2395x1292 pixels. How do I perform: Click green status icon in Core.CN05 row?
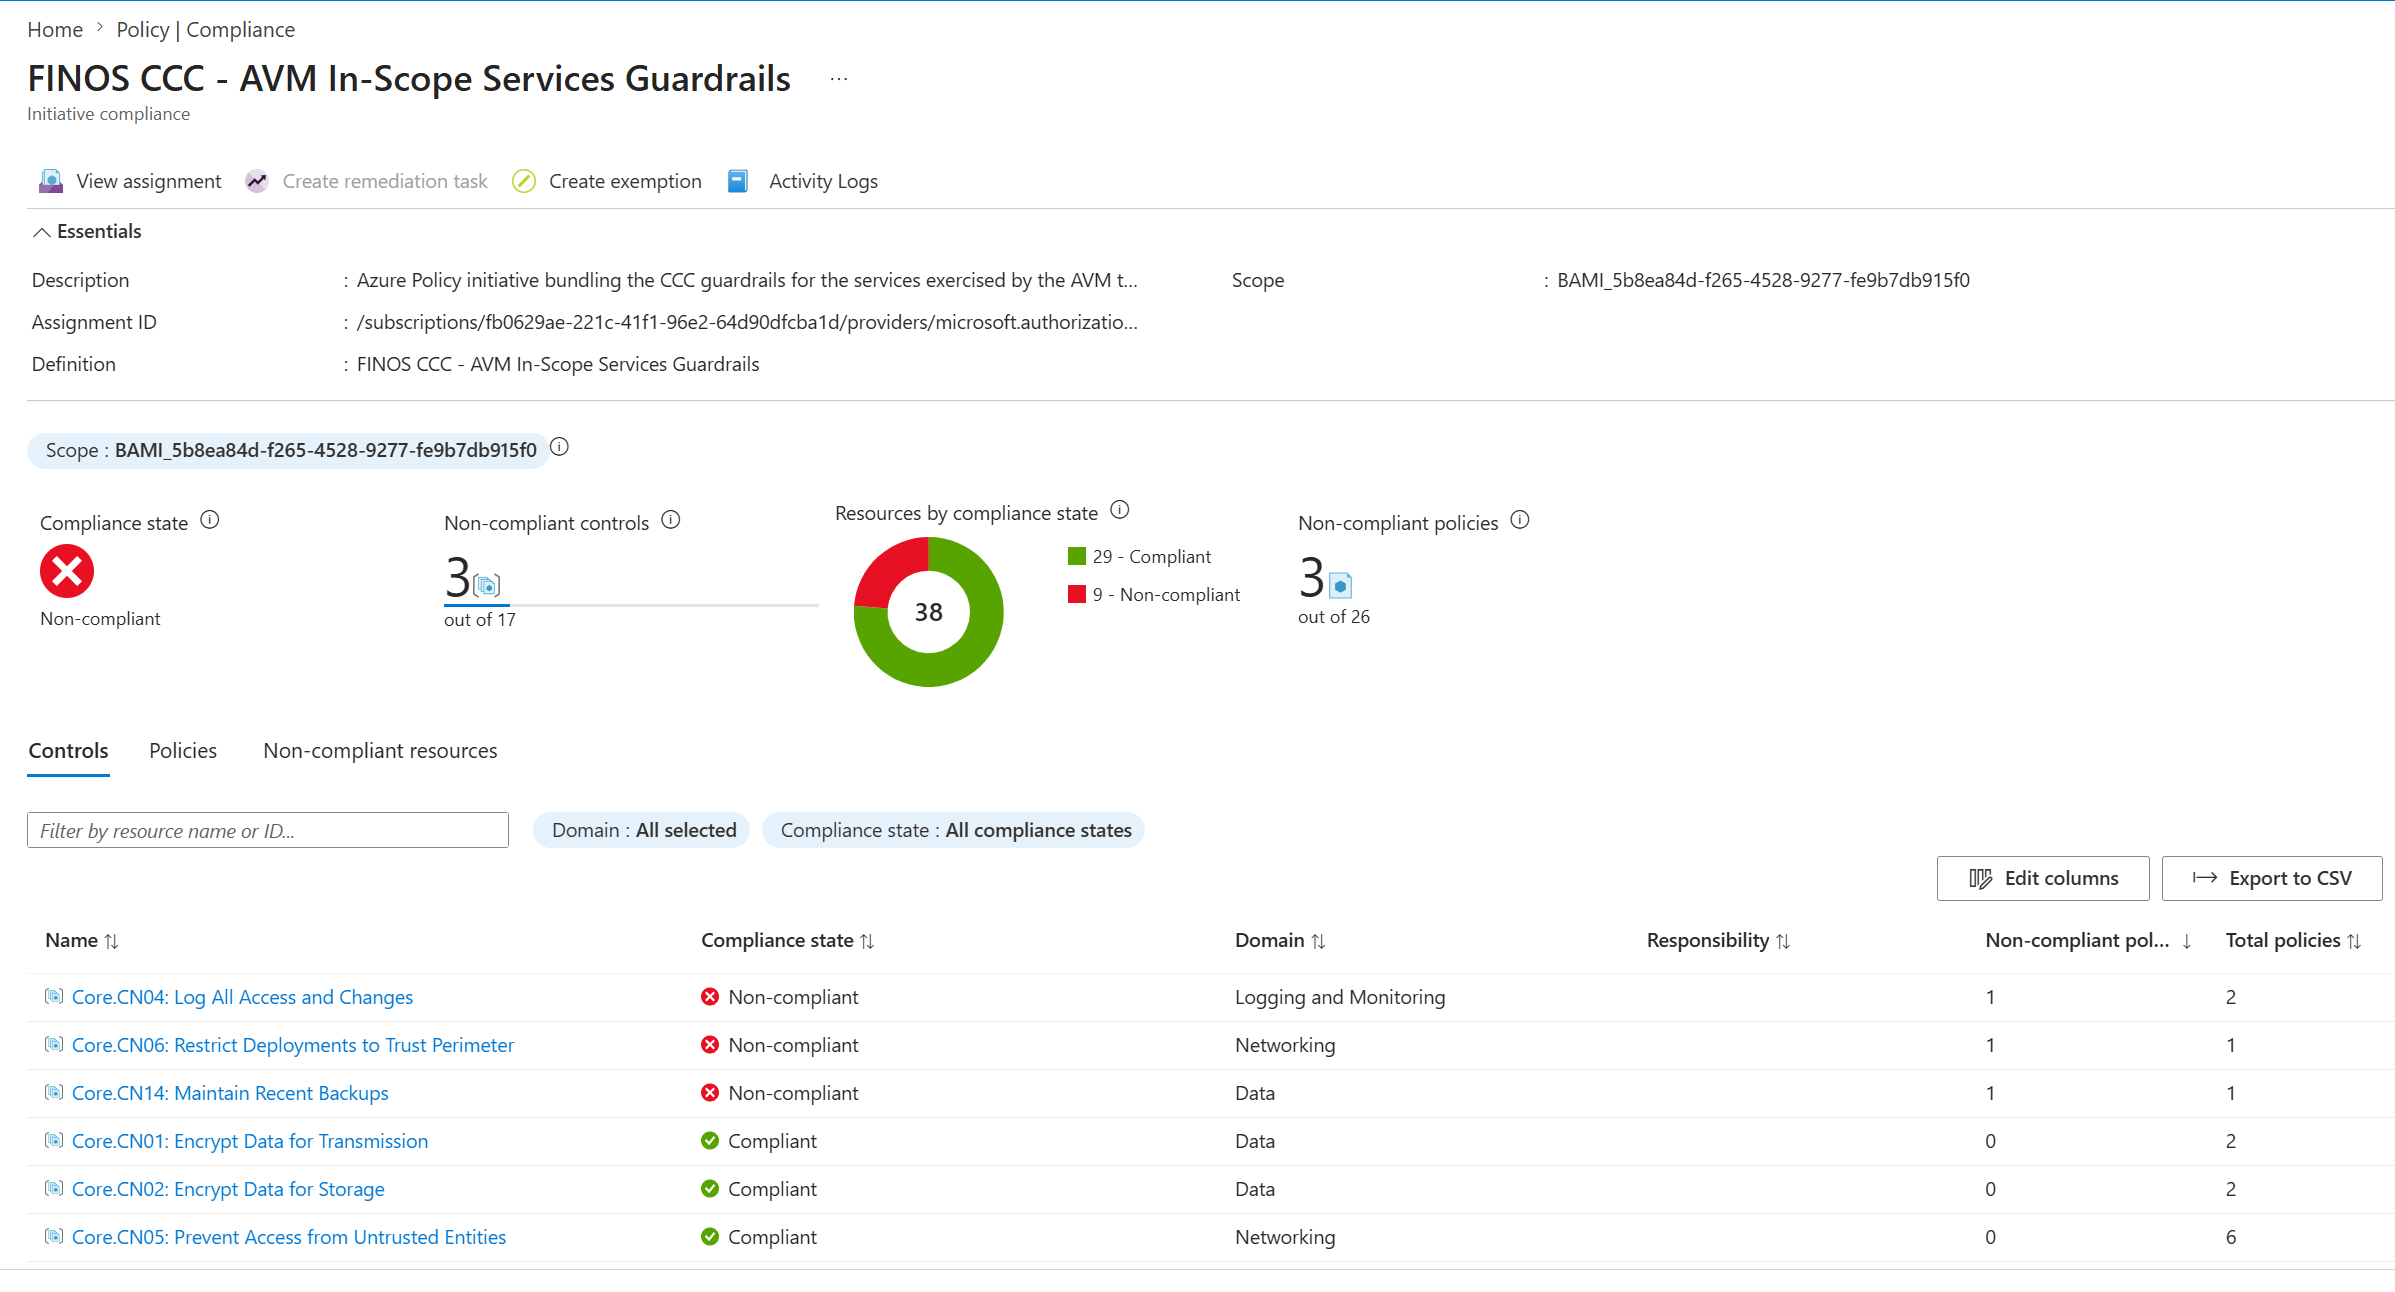tap(710, 1237)
